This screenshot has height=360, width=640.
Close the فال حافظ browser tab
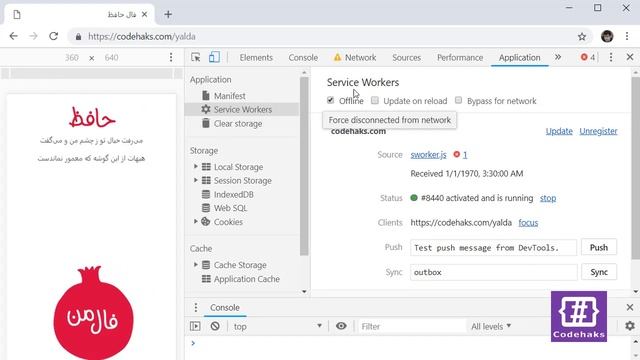[144, 15]
